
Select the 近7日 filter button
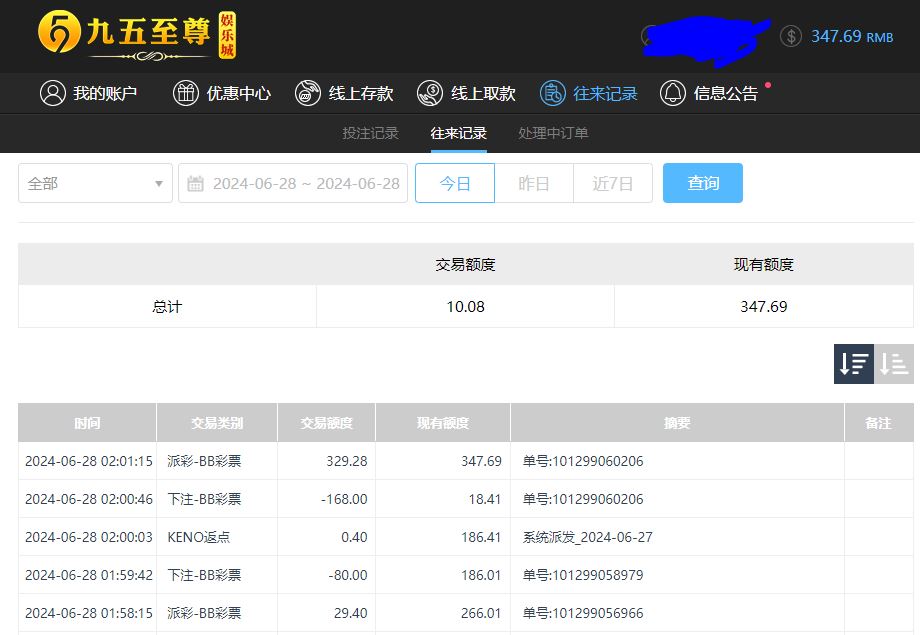pos(613,183)
